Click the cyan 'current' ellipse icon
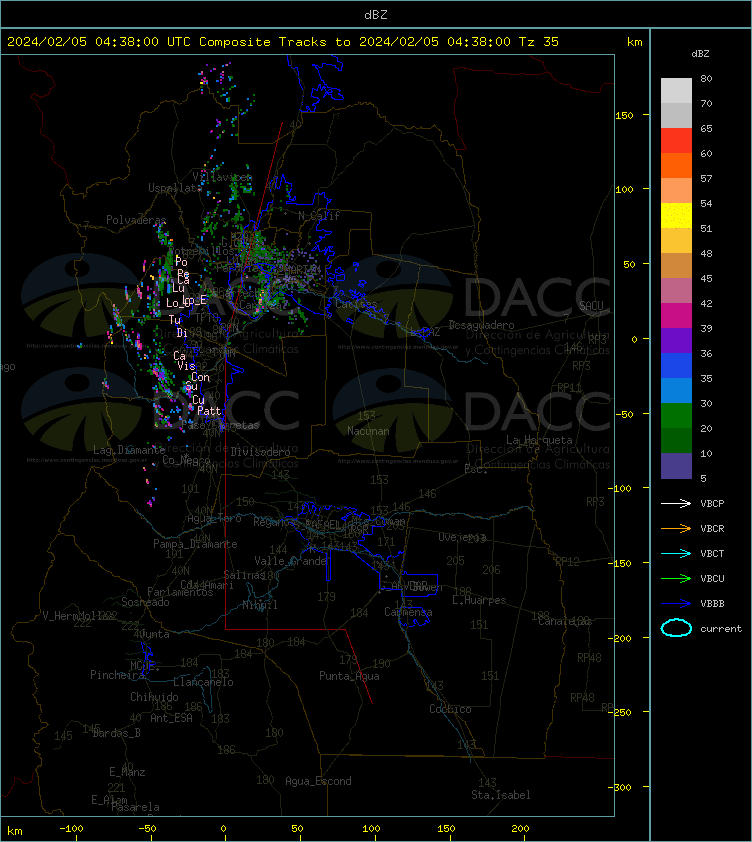This screenshot has height=842, width=752. click(x=676, y=628)
